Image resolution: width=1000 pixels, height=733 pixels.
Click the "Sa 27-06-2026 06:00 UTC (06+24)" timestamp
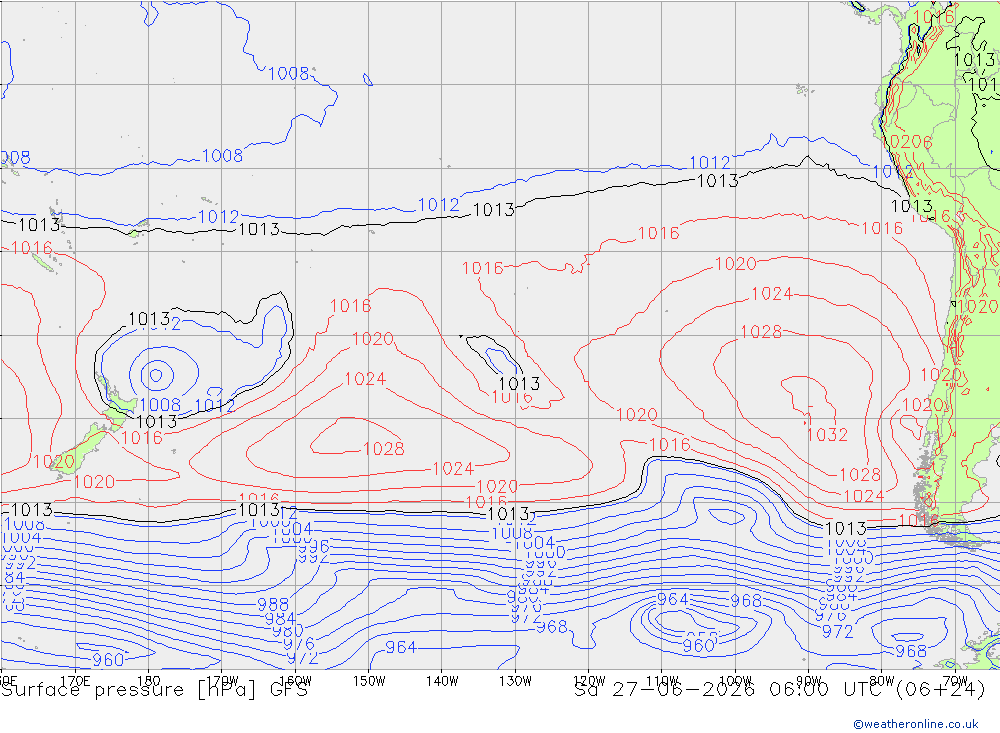pos(779,690)
